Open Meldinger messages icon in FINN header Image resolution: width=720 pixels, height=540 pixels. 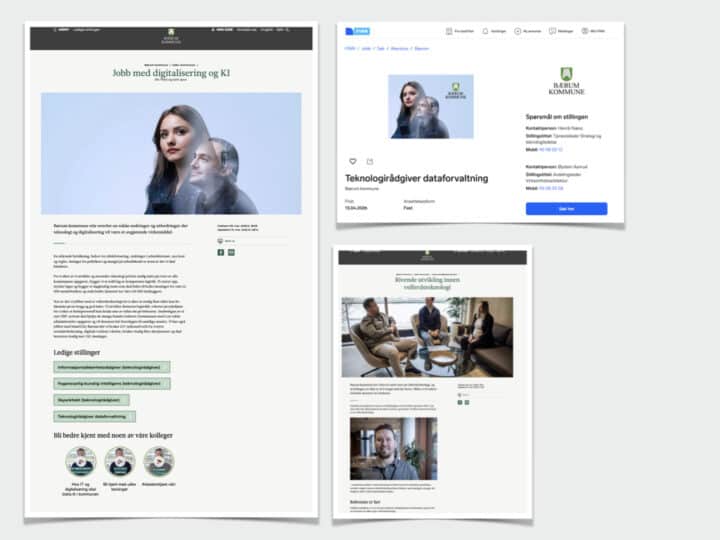[552, 31]
